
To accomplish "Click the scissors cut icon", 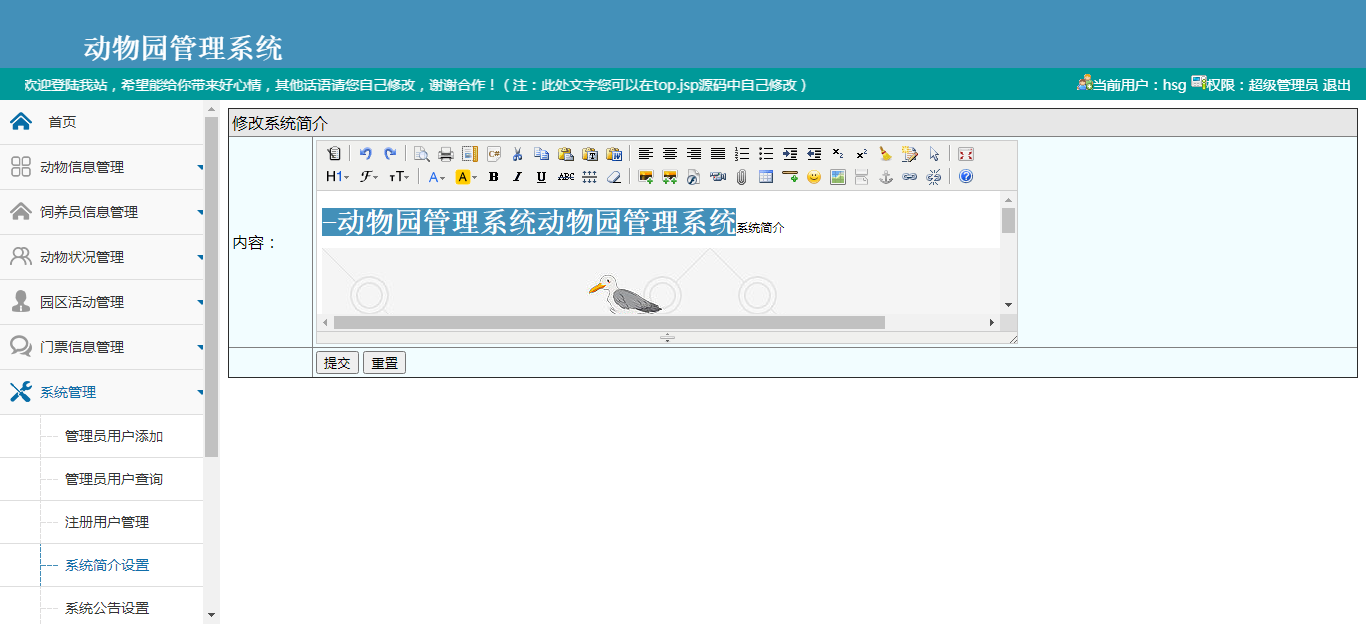I will tap(517, 154).
